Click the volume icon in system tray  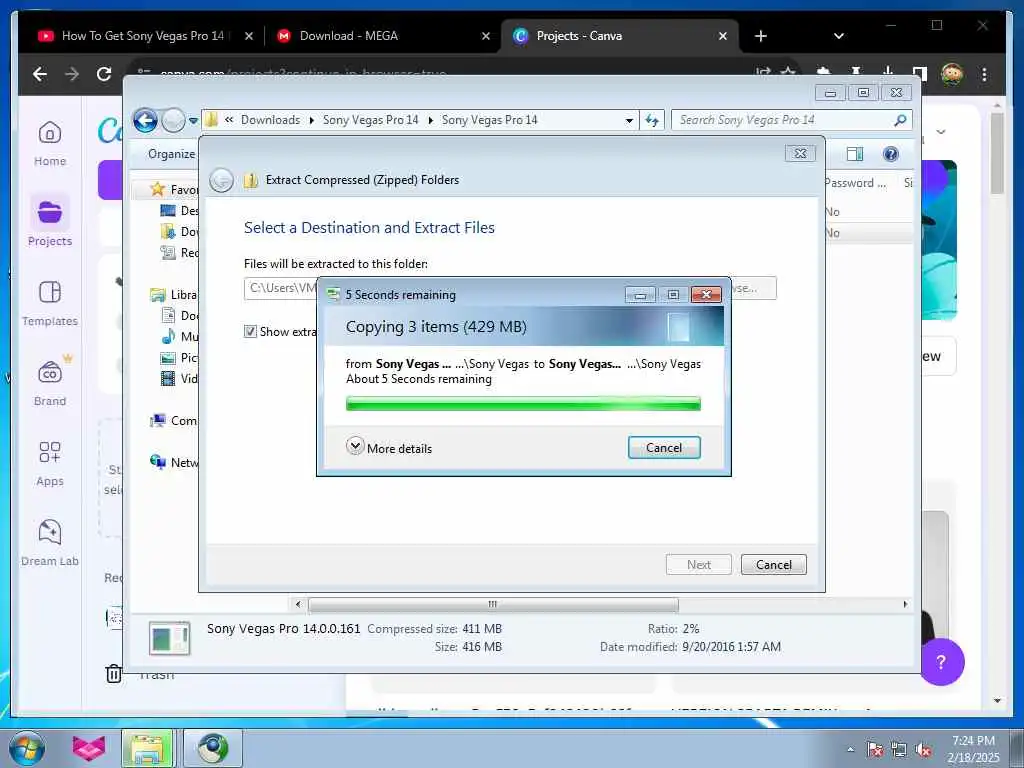pos(923,750)
